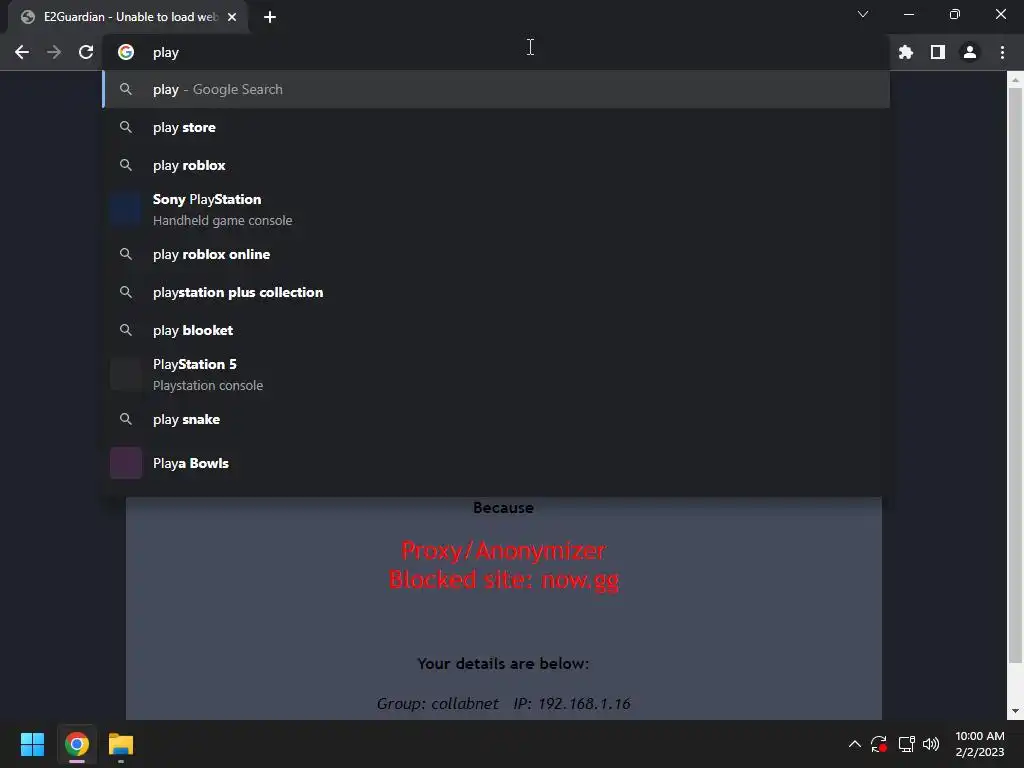Open Windows Start menu
The width and height of the screenshot is (1024, 768).
(32, 744)
